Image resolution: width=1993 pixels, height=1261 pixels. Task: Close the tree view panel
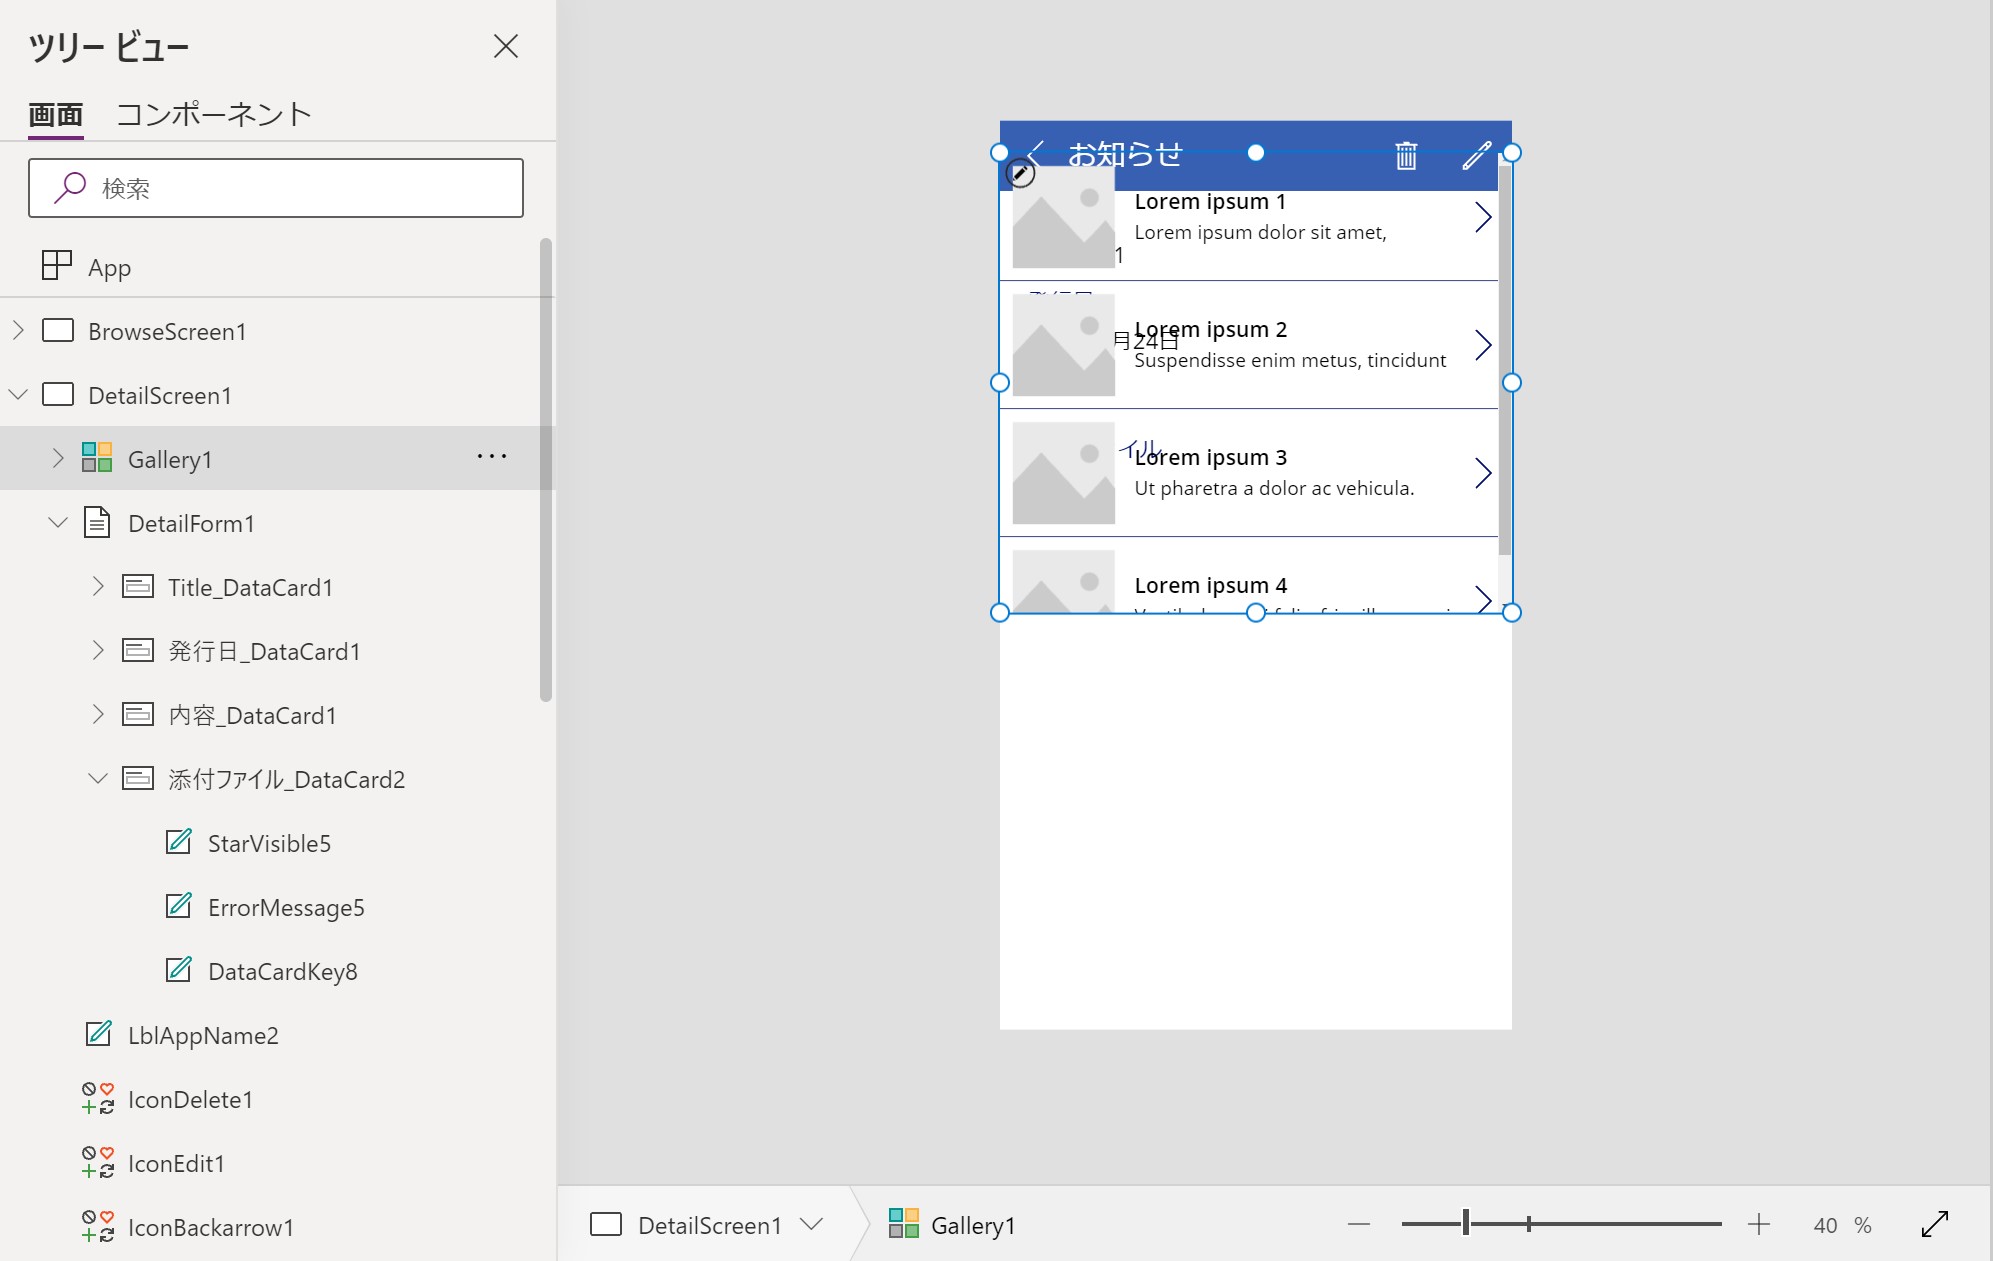(506, 46)
